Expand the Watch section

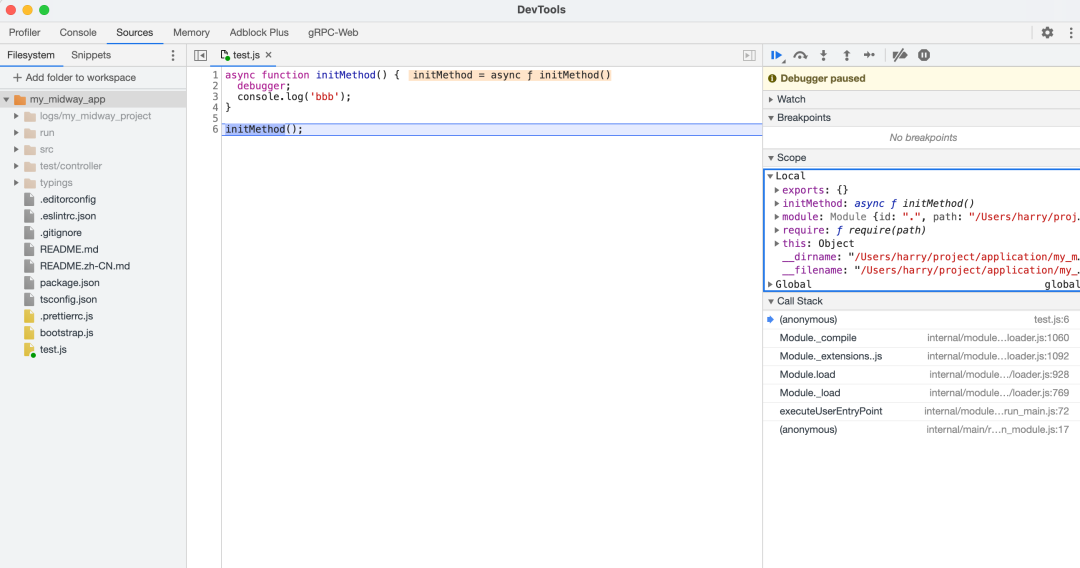[790, 99]
